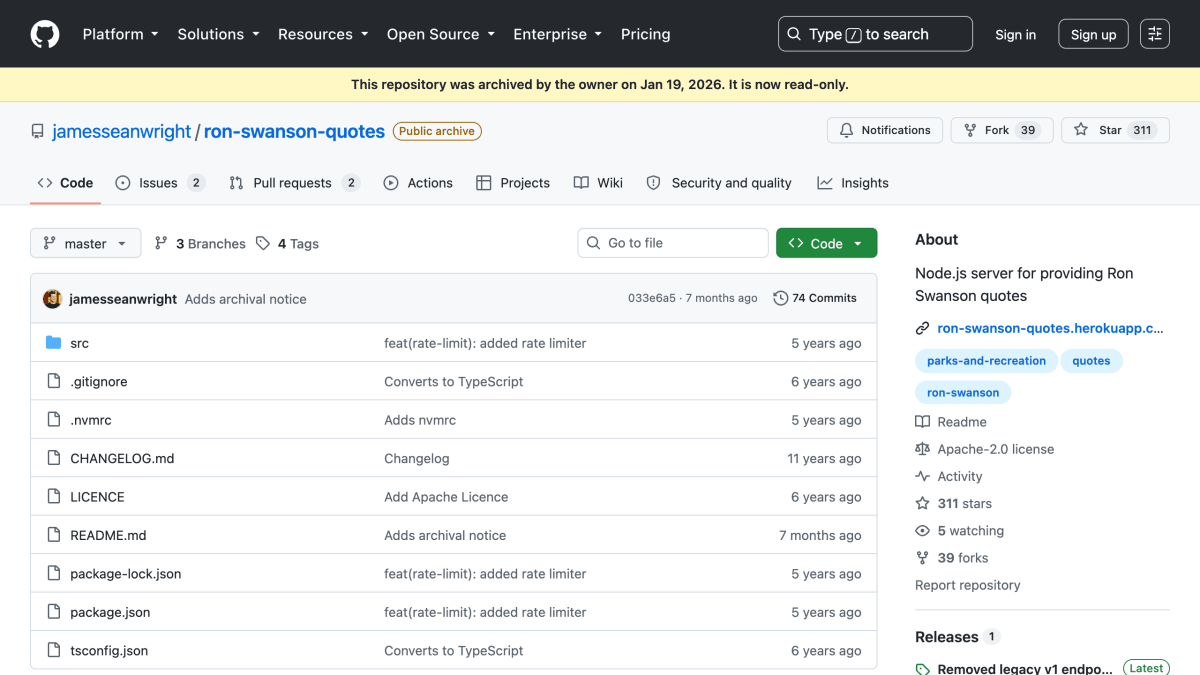Open the green Code dropdown button
Viewport: 1200px width, 675px height.
coord(826,243)
